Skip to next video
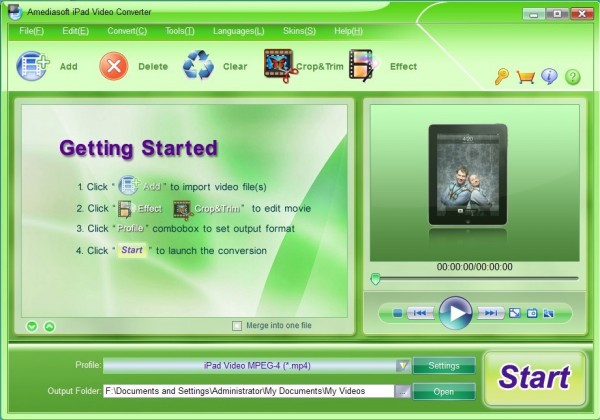 coord(490,313)
